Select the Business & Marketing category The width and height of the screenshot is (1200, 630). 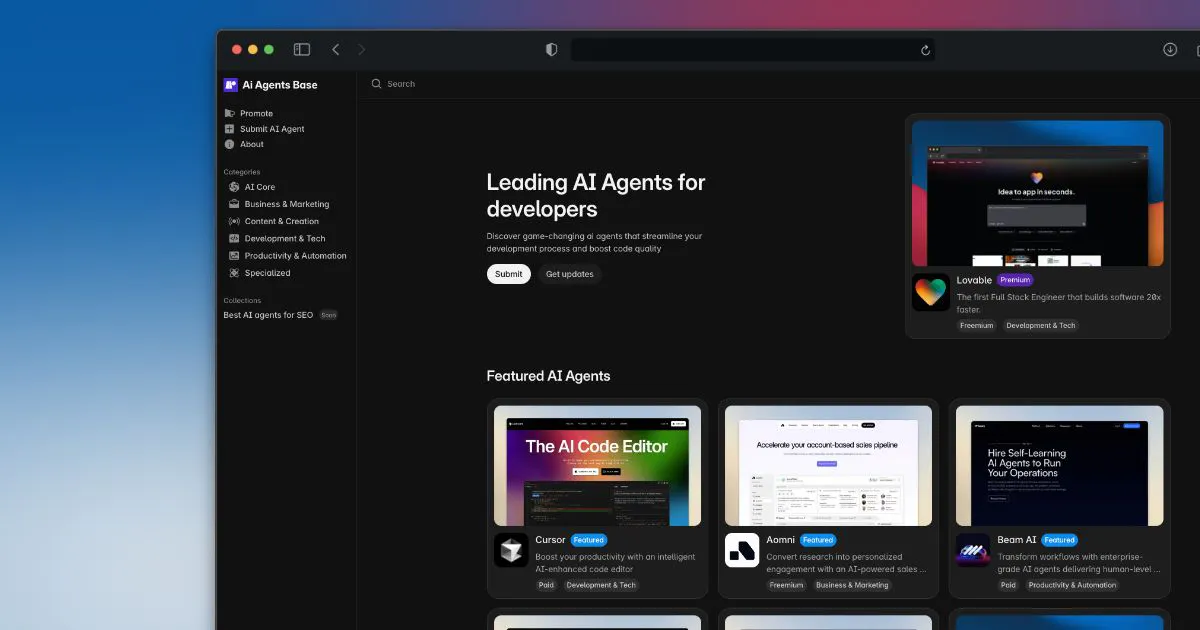287,204
